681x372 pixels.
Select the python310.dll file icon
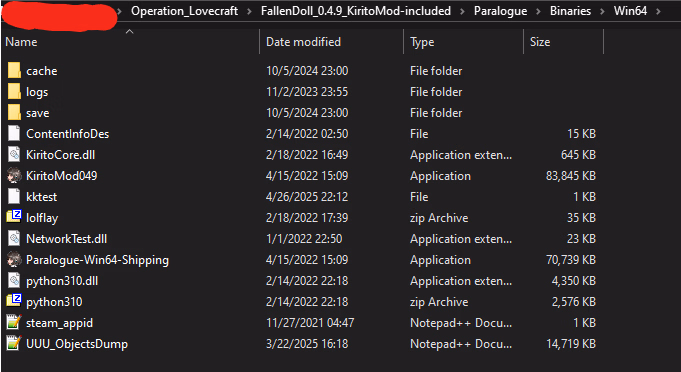coord(14,281)
